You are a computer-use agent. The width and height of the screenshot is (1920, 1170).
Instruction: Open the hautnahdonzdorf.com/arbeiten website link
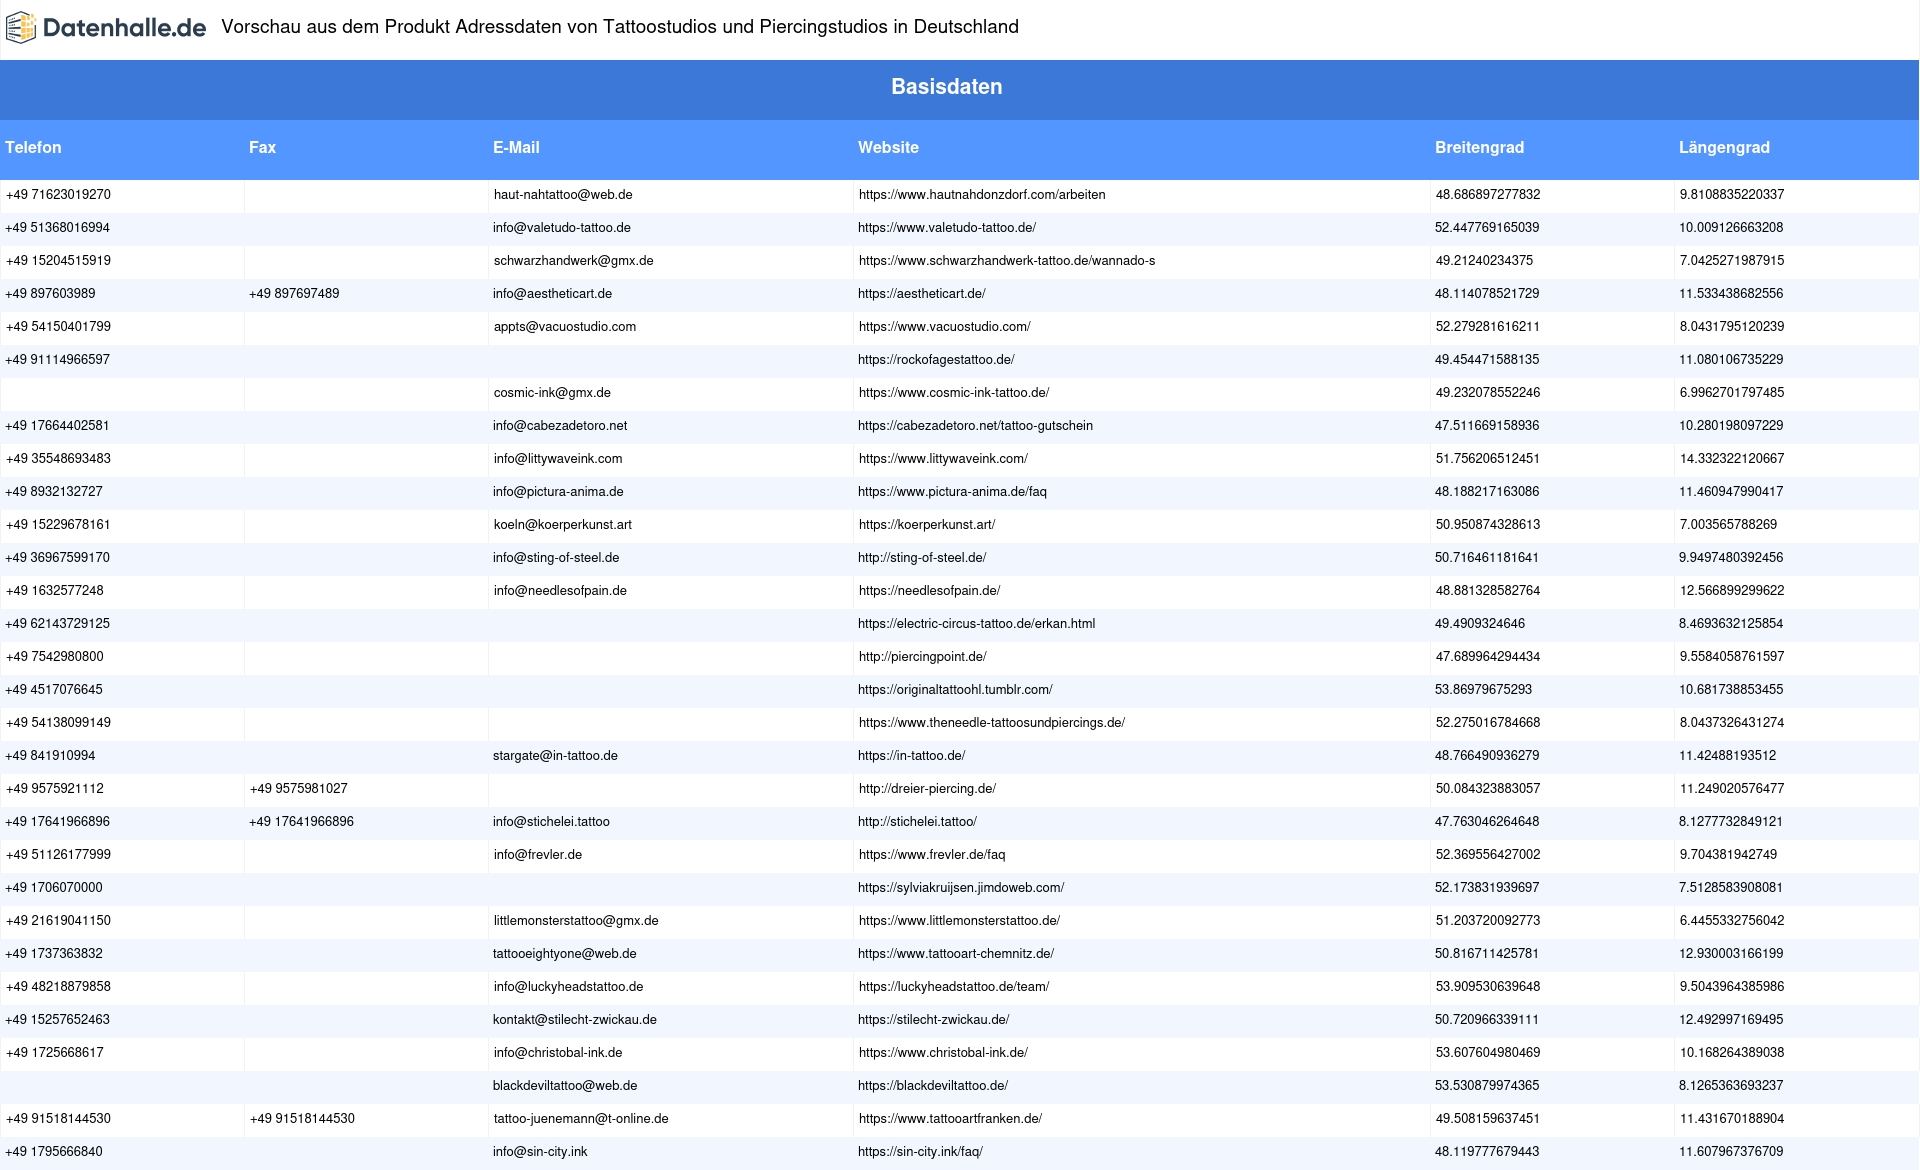tap(982, 195)
